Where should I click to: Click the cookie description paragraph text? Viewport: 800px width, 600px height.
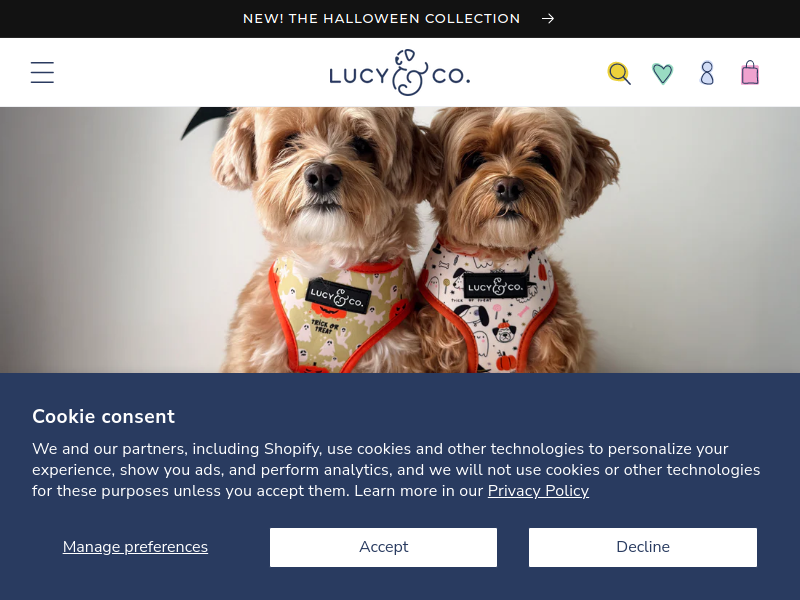pyautogui.click(x=396, y=470)
